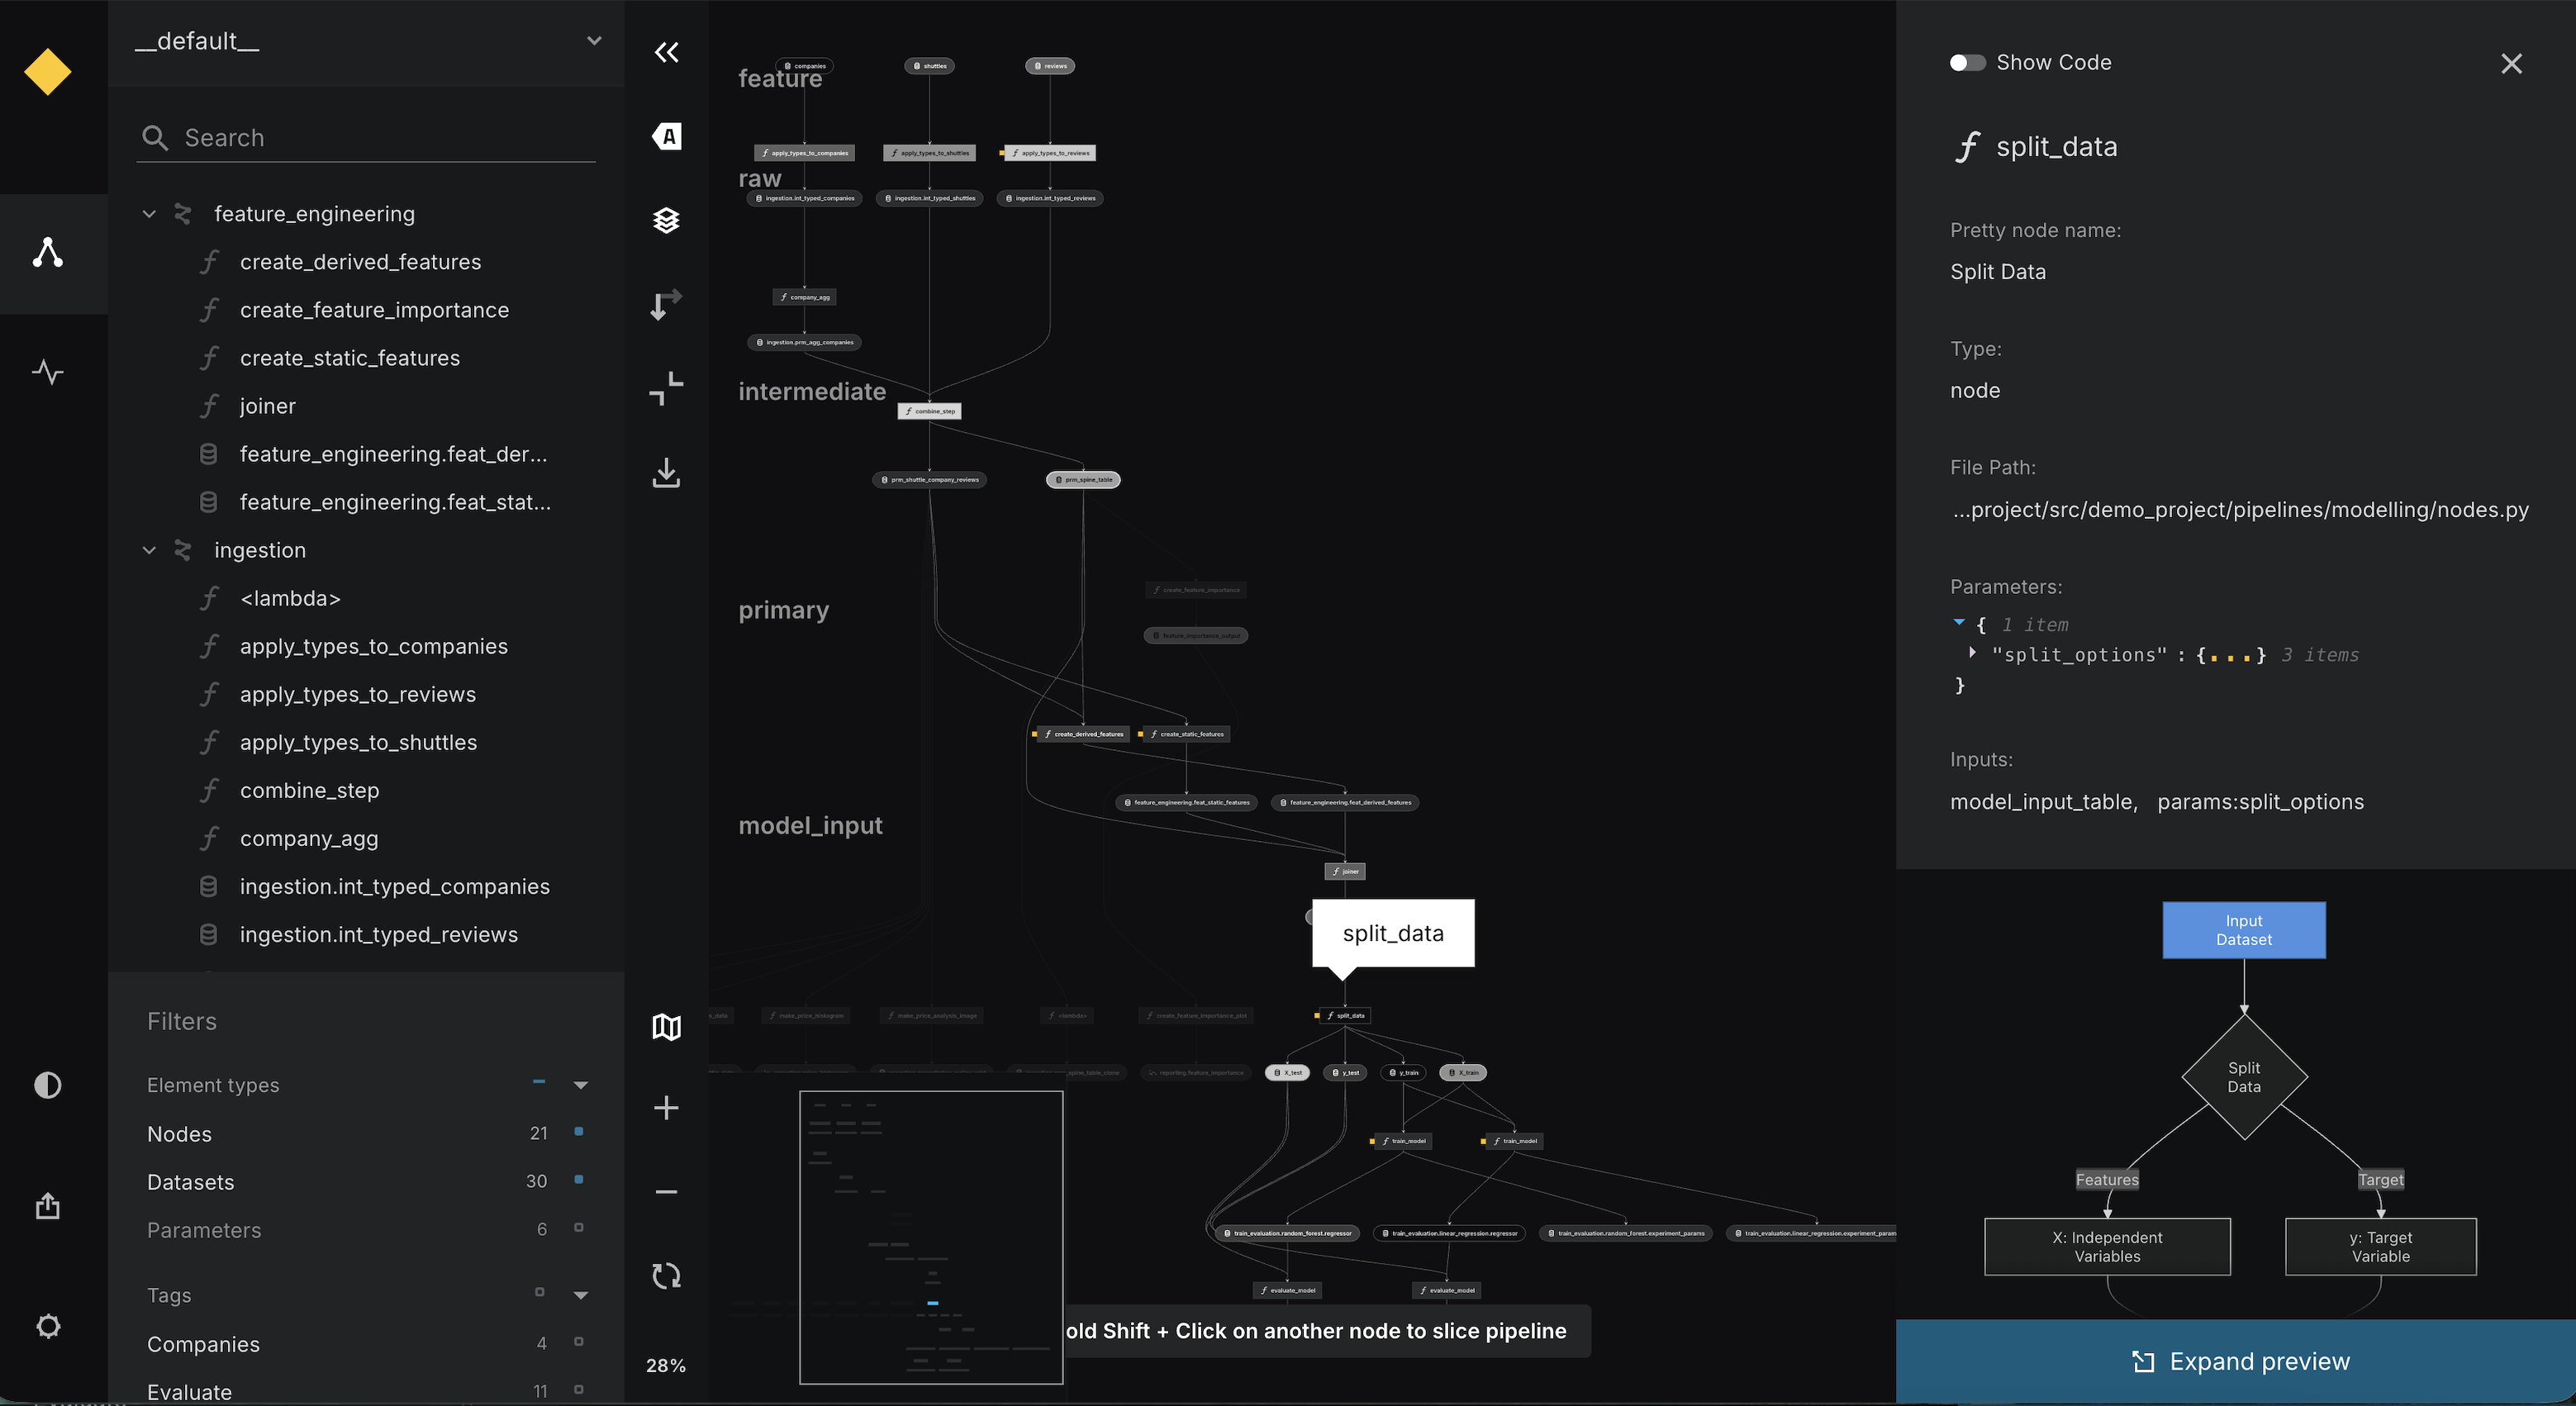Collapse the Tags filter section
This screenshot has height=1406, width=2576.
coord(581,1295)
